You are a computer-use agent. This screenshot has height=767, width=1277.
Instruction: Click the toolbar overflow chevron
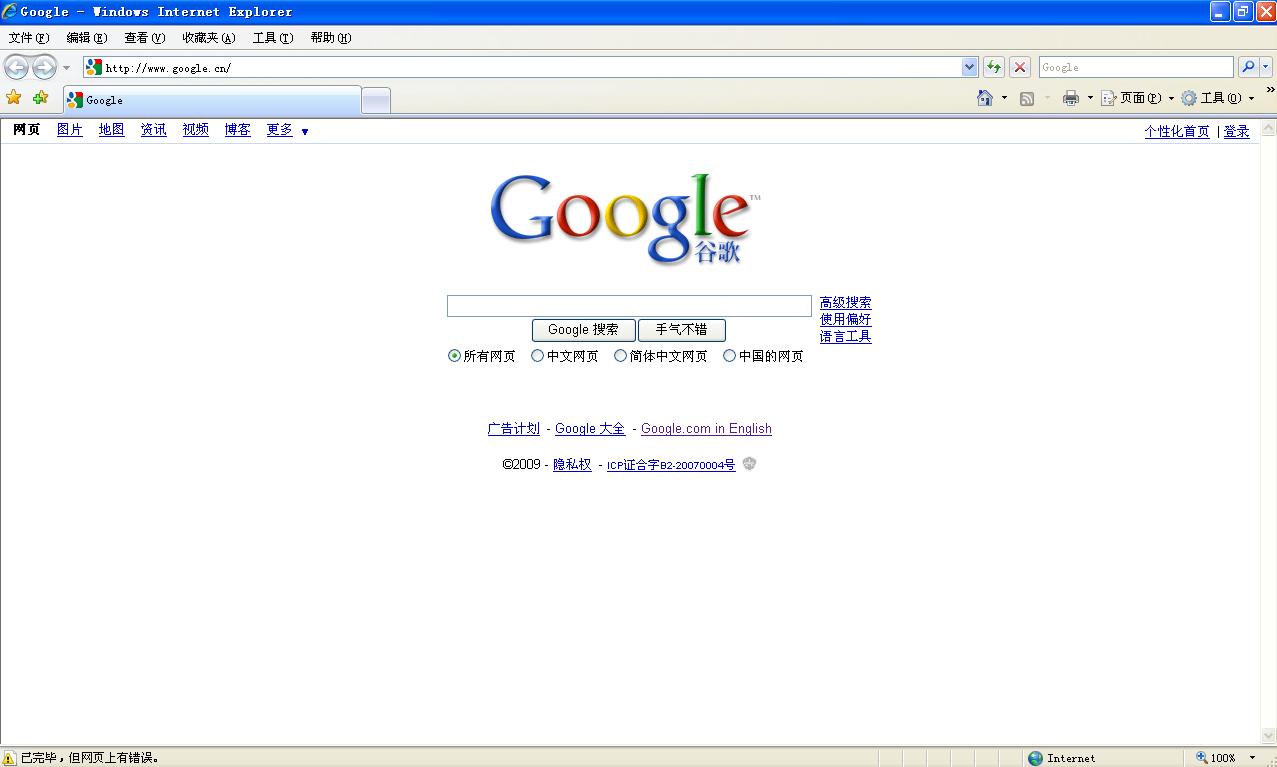click(1271, 90)
